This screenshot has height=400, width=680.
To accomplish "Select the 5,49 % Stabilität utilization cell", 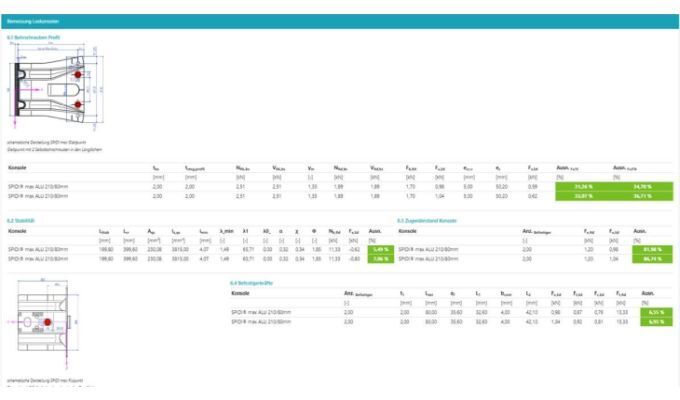I will [377, 249].
